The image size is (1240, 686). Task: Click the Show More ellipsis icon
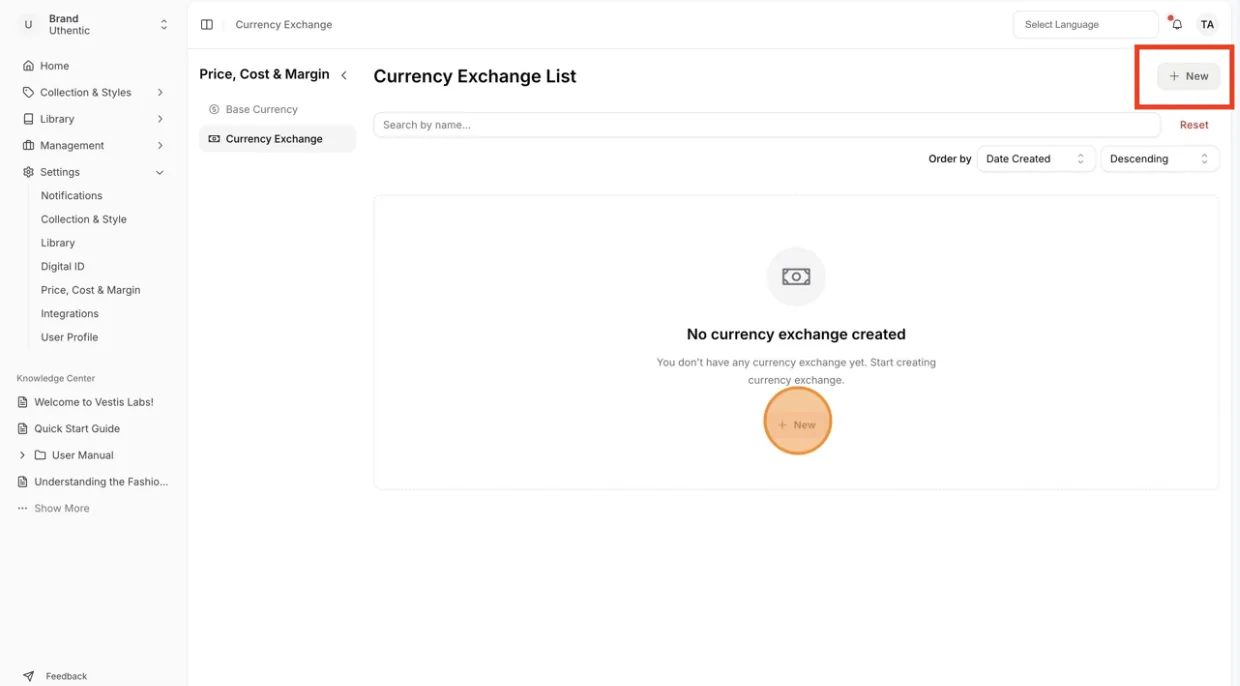(23, 508)
